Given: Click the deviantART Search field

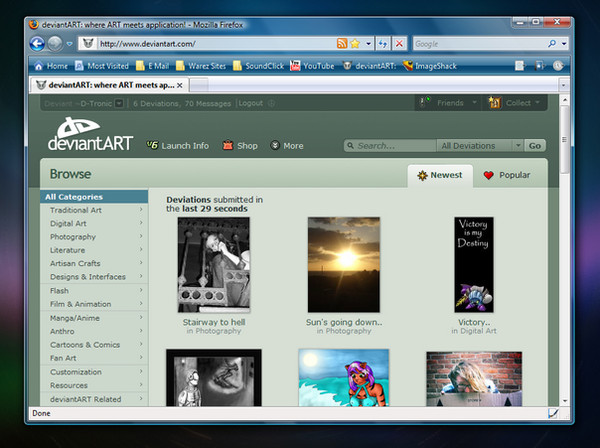Looking at the screenshot, I should click(x=390, y=145).
